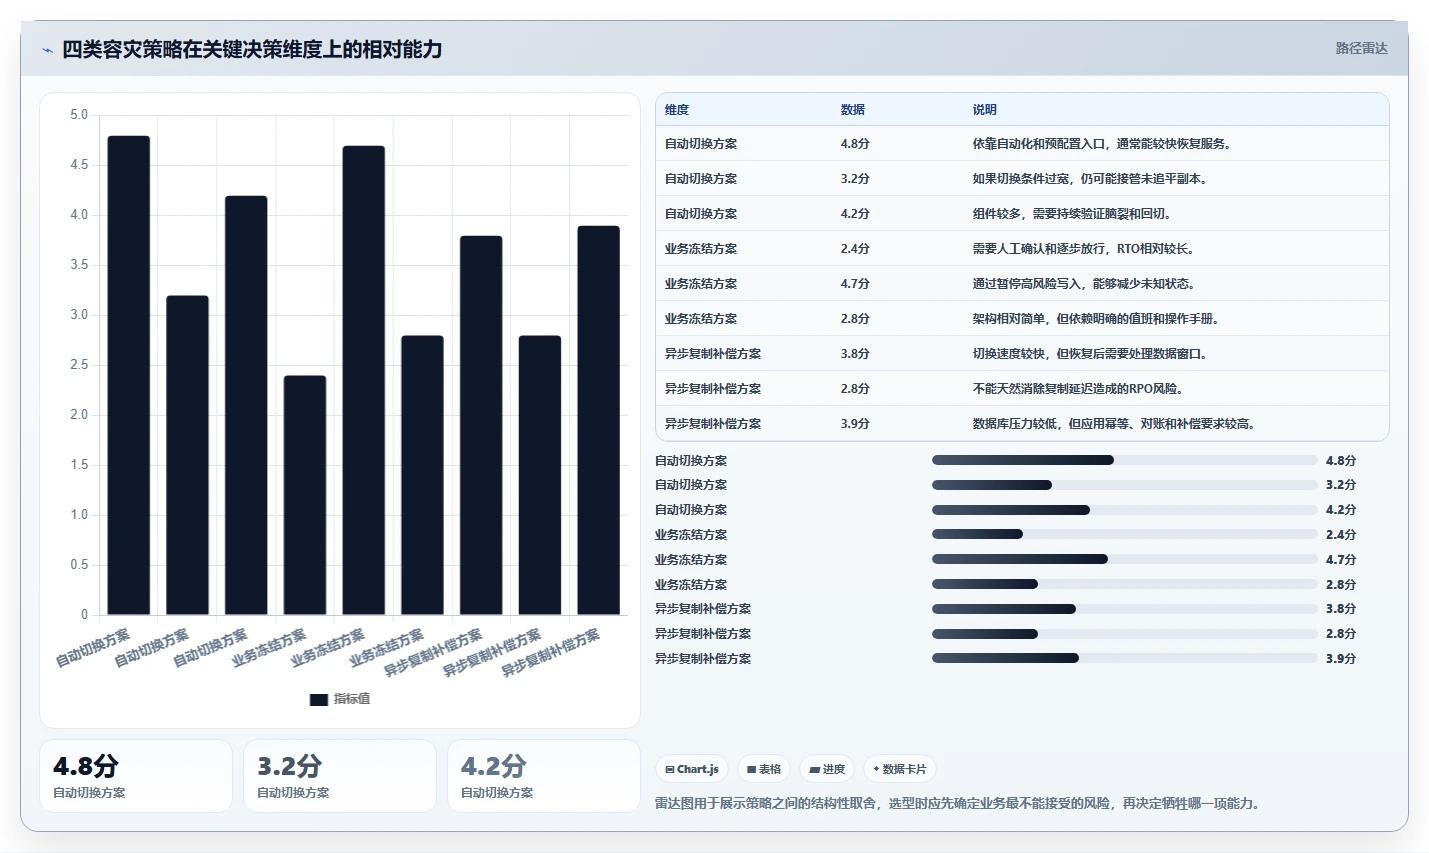Click the 业务冻结方案 2.4分 progress bar
The height and width of the screenshot is (853, 1429).
tap(1124, 534)
